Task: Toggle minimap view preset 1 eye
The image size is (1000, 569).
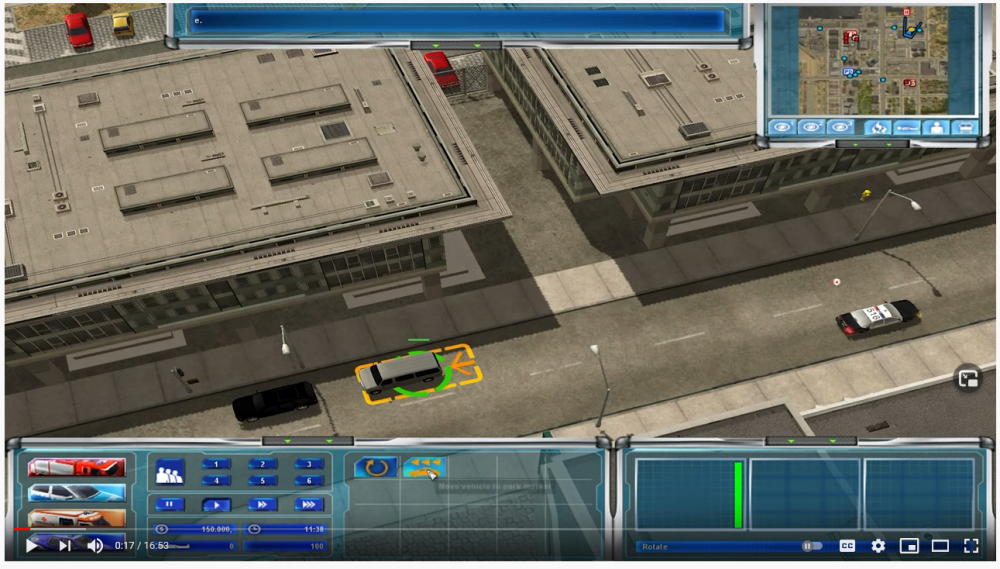Action: tap(783, 127)
